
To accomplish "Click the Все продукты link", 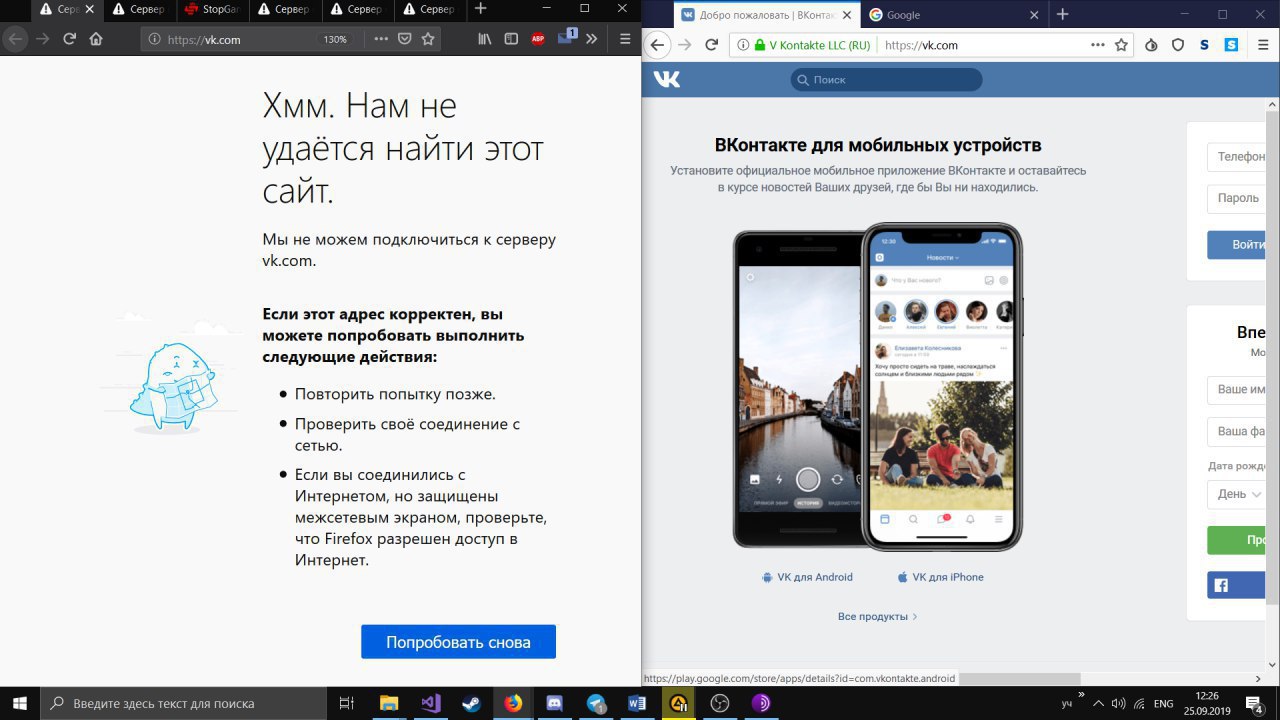I will coord(877,616).
